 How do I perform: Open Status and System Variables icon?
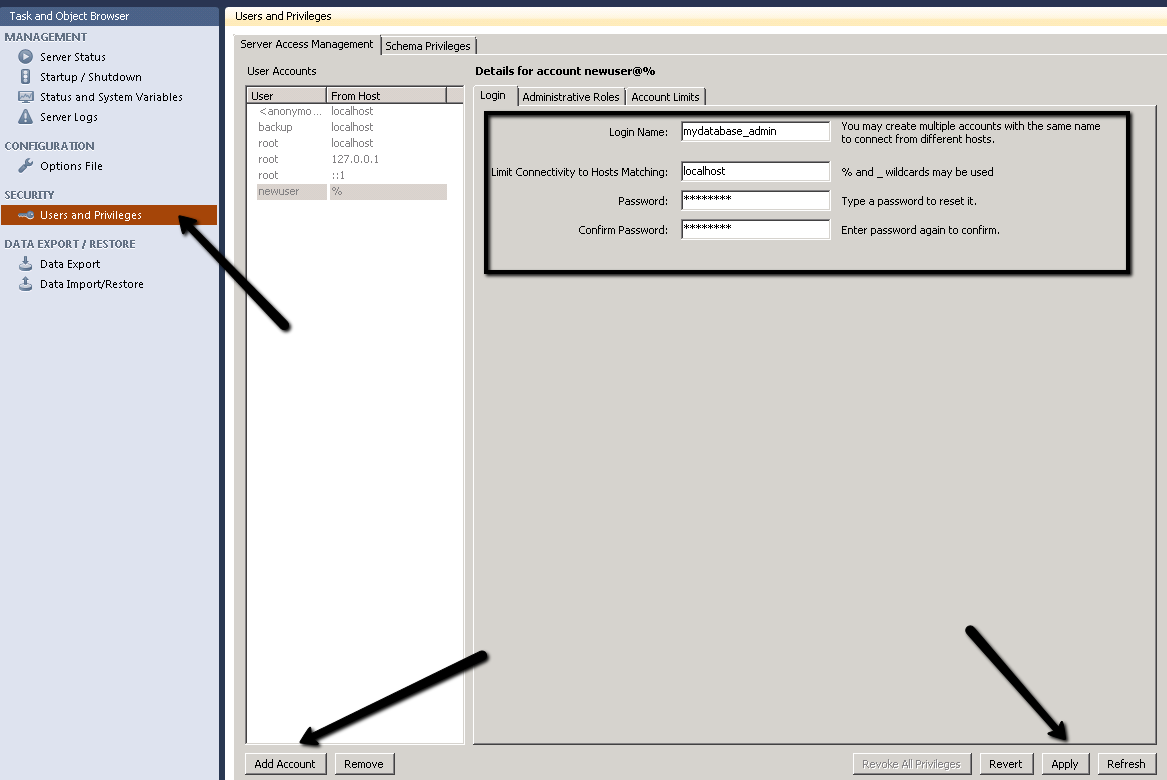(26, 97)
